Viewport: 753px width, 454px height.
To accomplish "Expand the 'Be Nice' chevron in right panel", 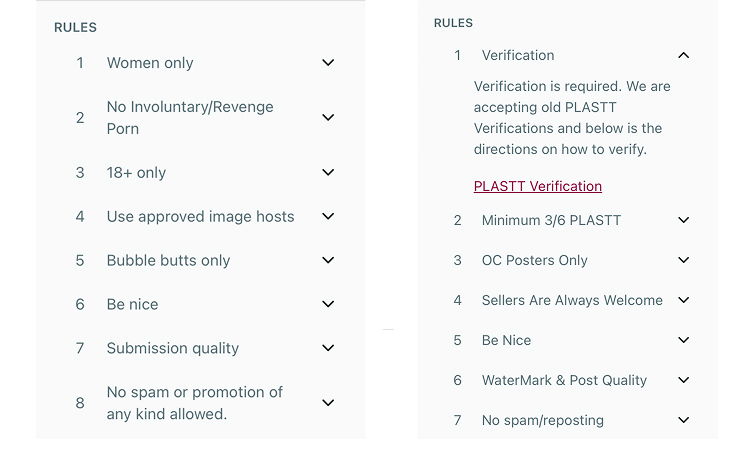I will (684, 341).
